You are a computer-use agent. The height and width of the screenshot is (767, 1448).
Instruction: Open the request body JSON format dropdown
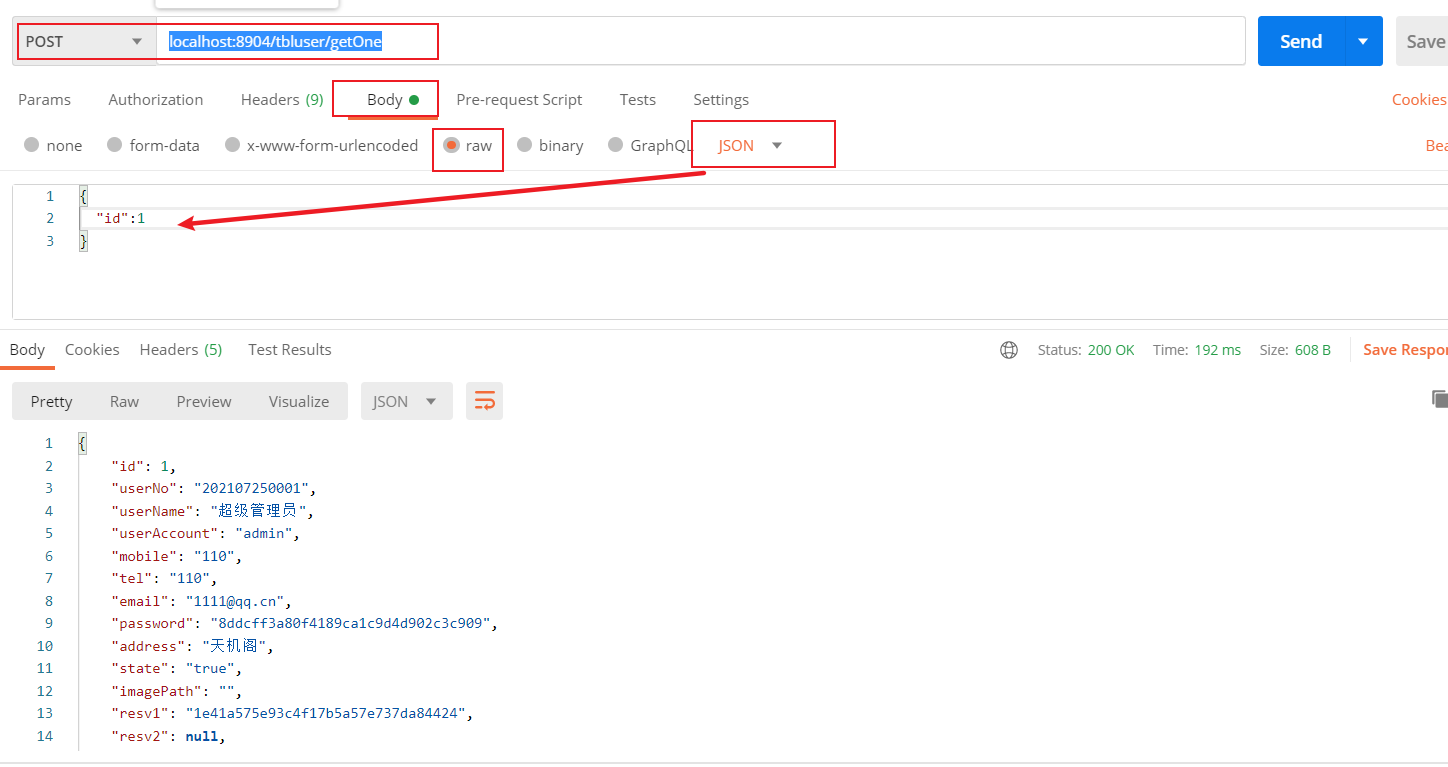pyautogui.click(x=750, y=145)
